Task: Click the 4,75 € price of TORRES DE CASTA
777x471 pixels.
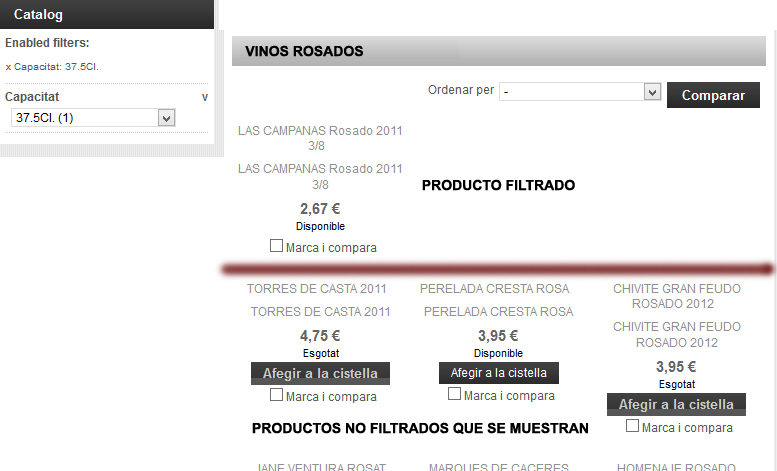Action: tap(320, 336)
